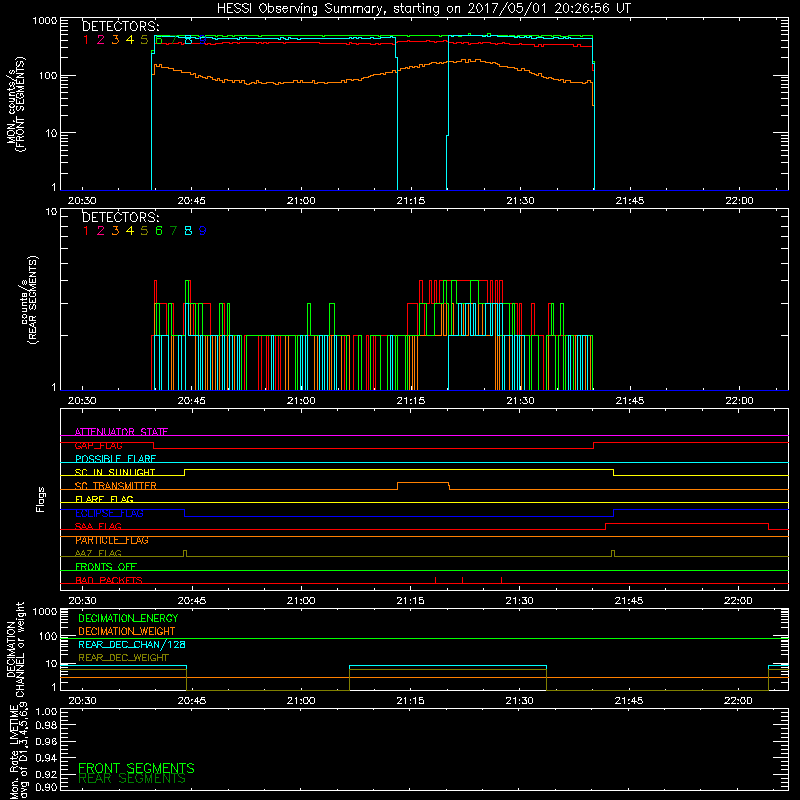Viewport: 800px width, 800px height.
Task: Select cyan detector number 8 in the rear segments legend
Action: coord(188,231)
